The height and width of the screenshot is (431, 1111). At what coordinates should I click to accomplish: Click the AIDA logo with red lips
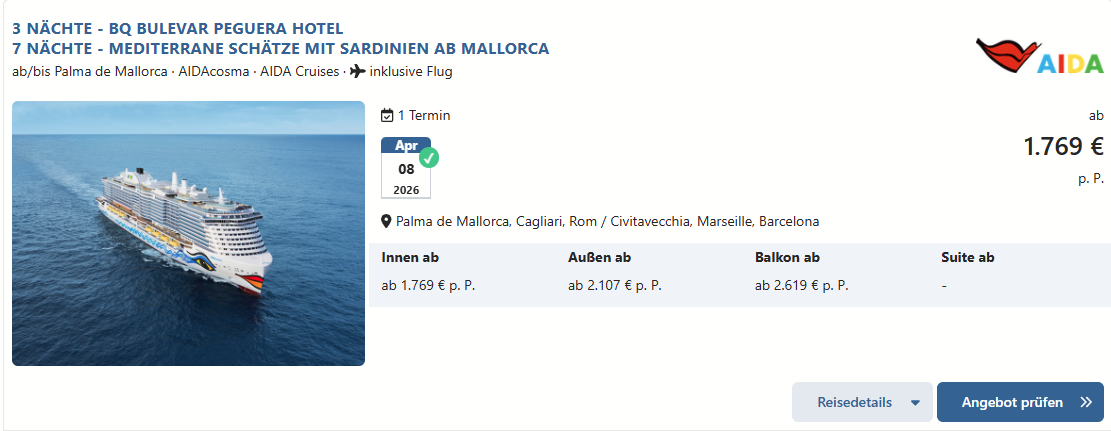pos(1039,56)
